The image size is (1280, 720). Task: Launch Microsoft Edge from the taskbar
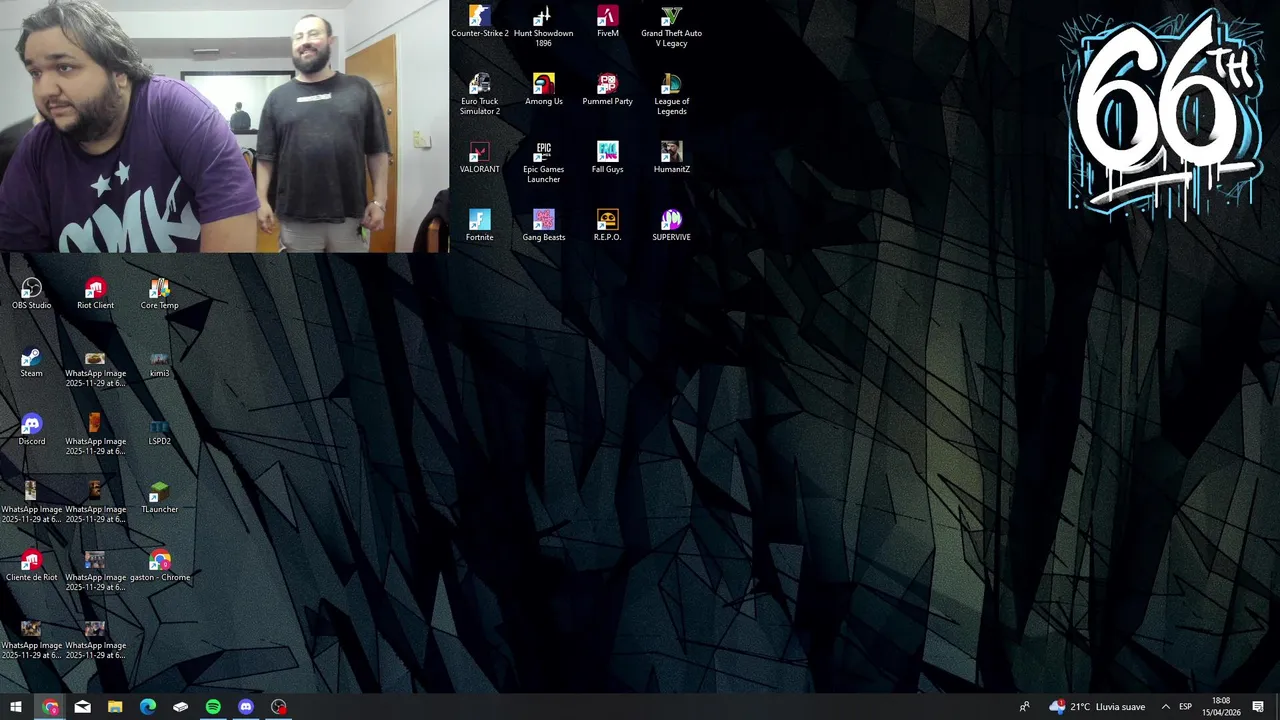click(148, 707)
